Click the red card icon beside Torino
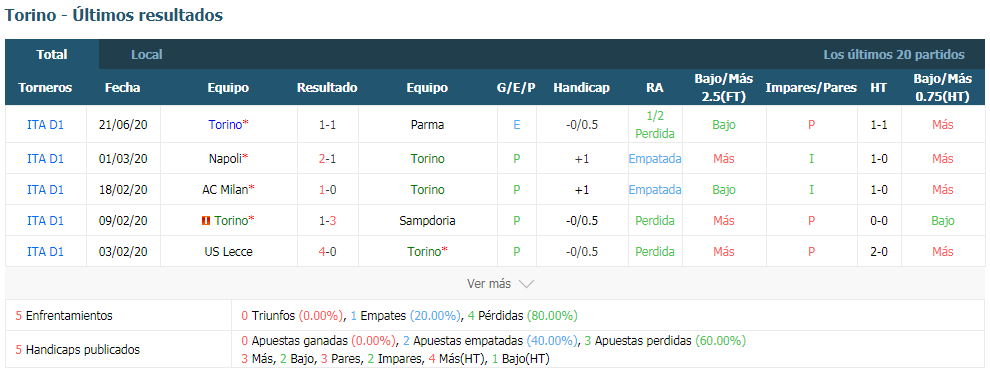 coord(206,221)
